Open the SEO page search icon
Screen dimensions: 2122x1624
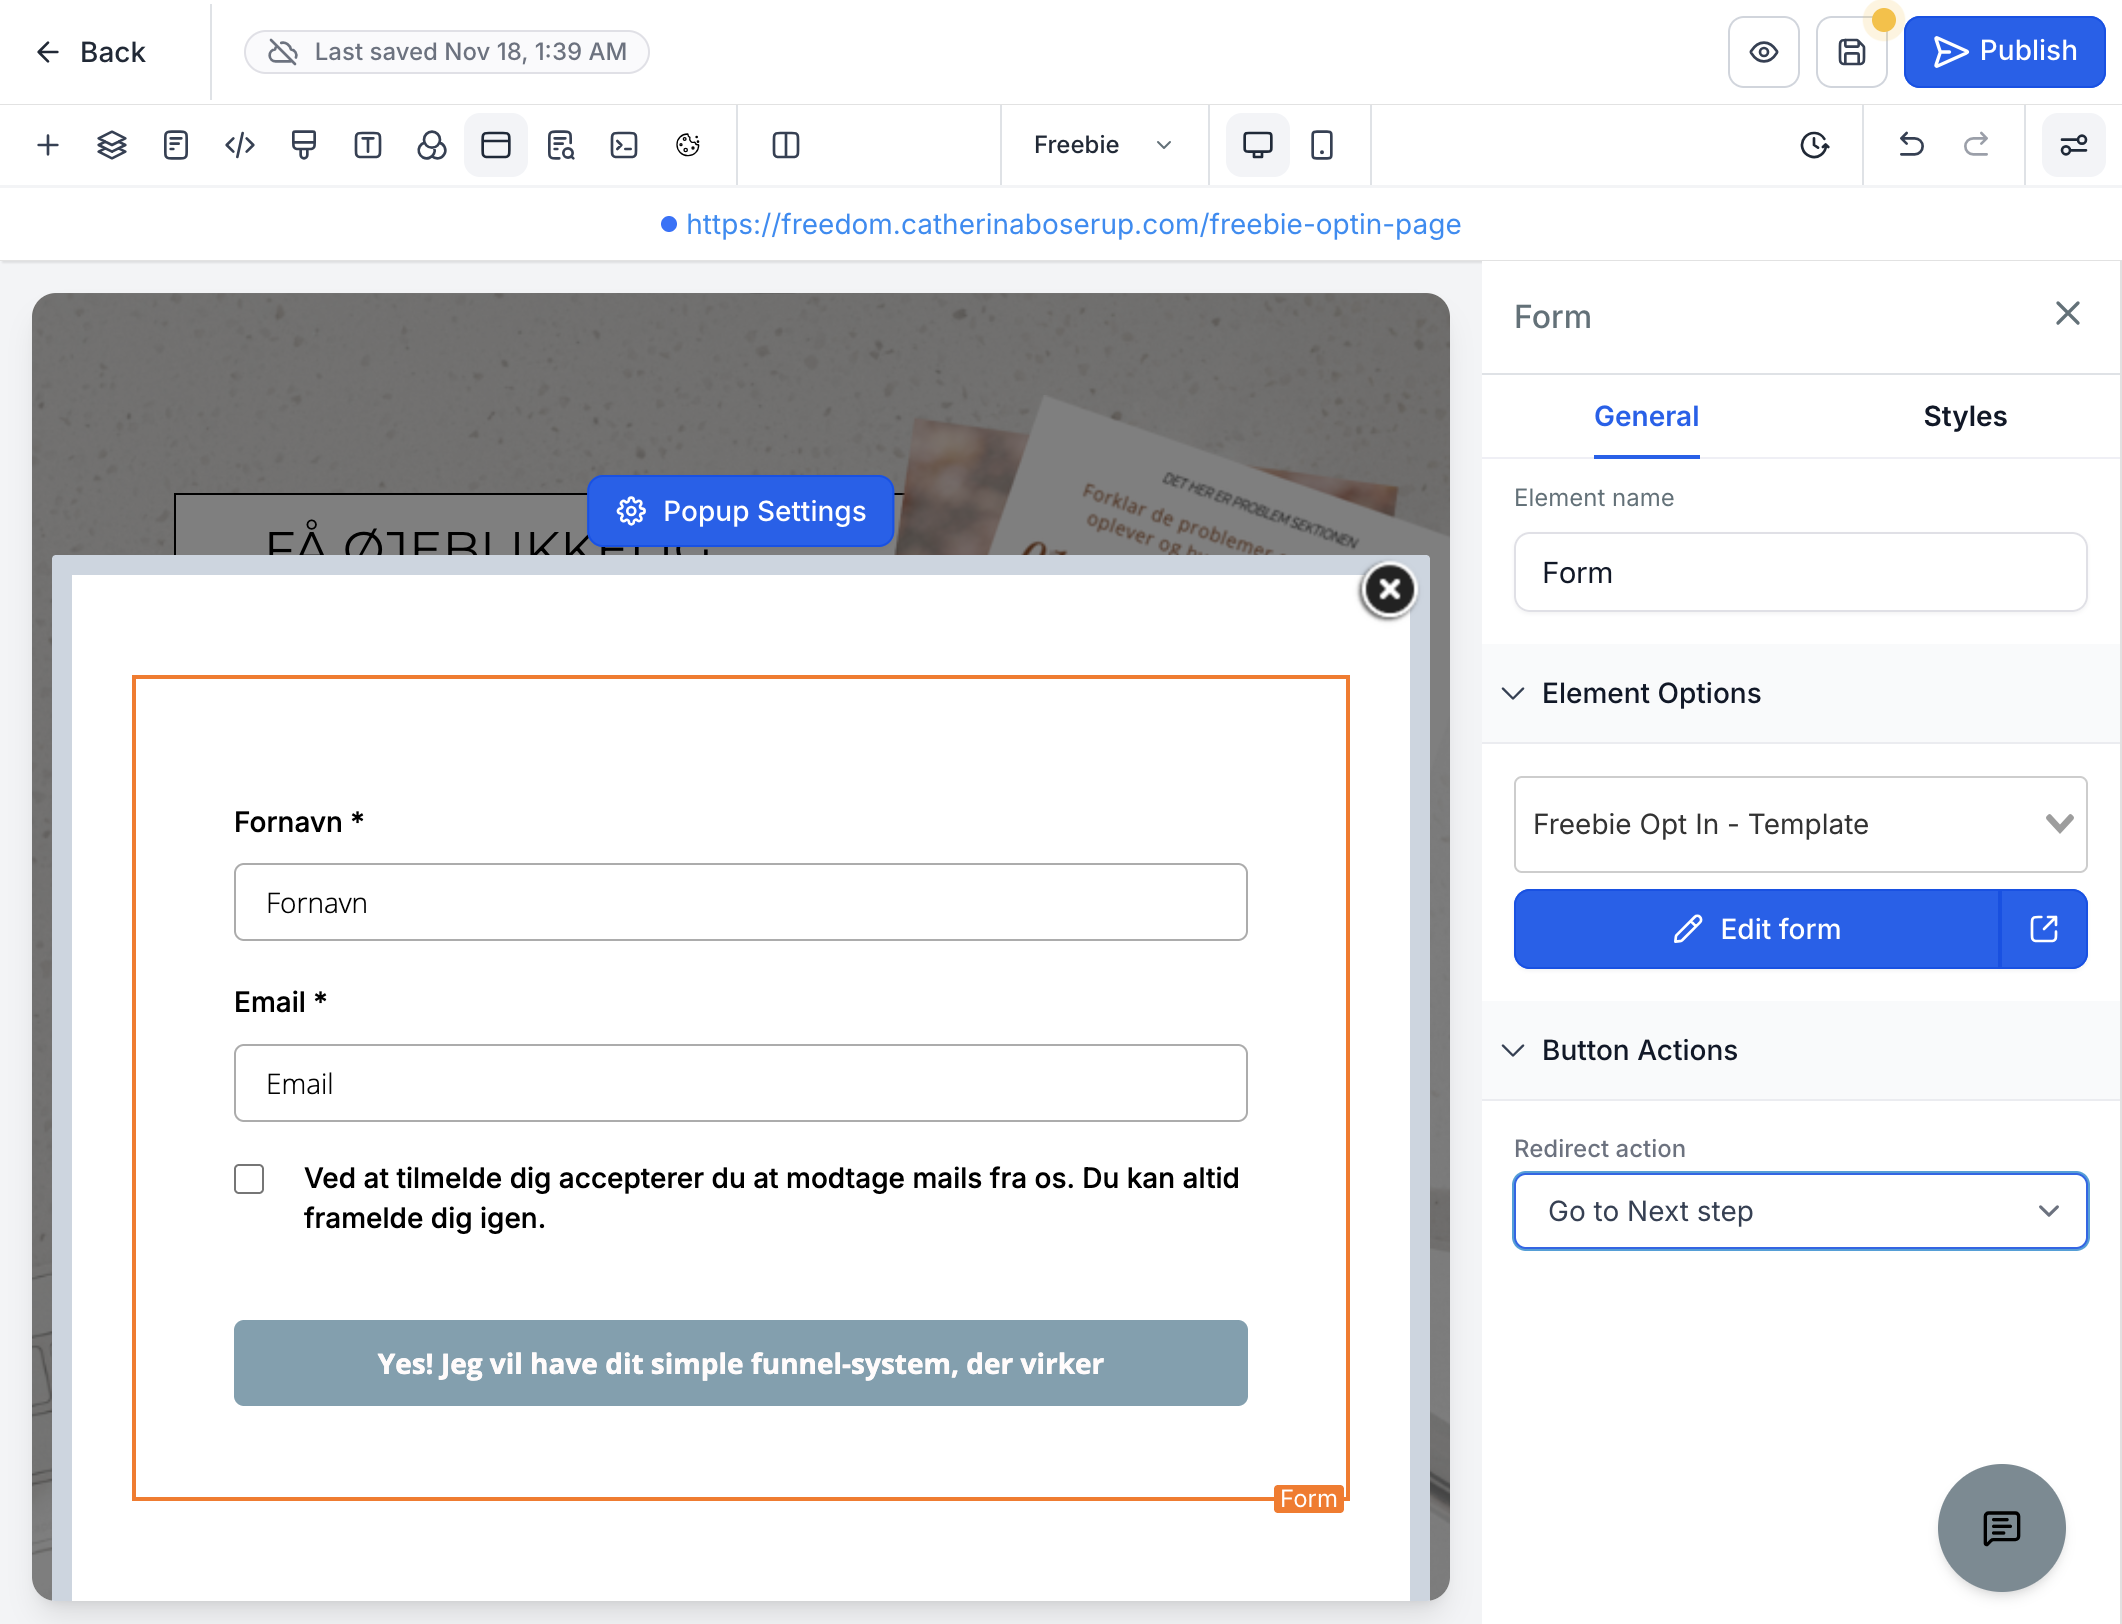tap(560, 145)
